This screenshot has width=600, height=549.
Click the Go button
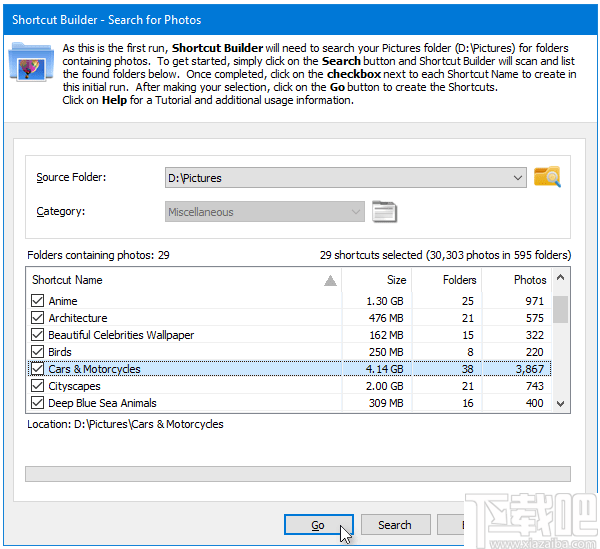(x=318, y=525)
